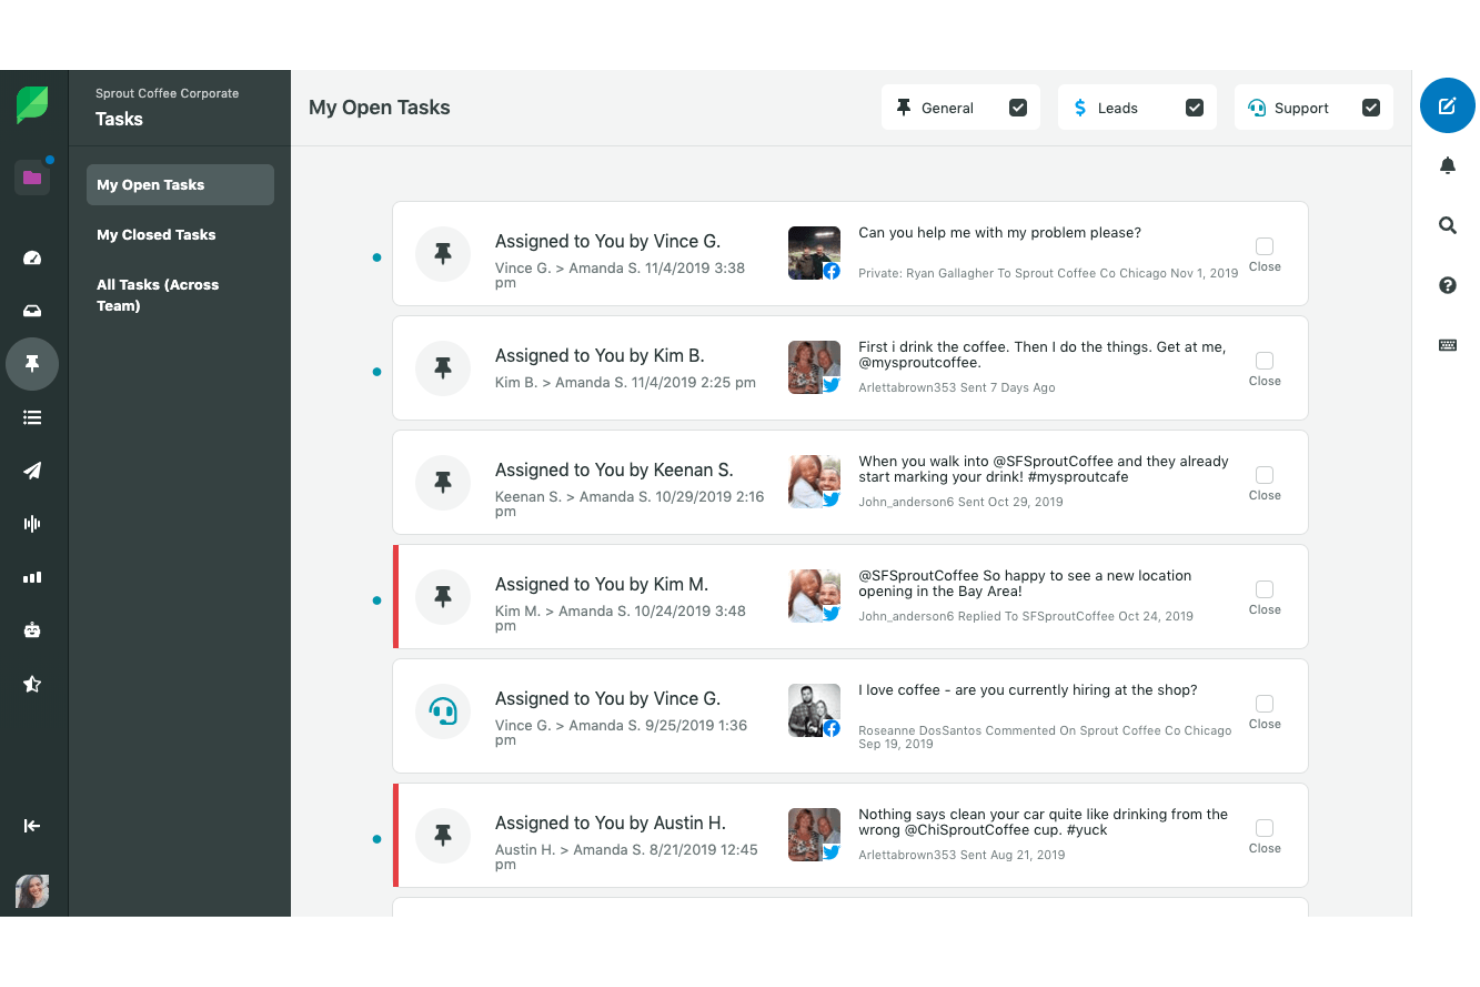Check Close on the Kim M. task
The image size is (1480, 987).
[x=1264, y=590]
